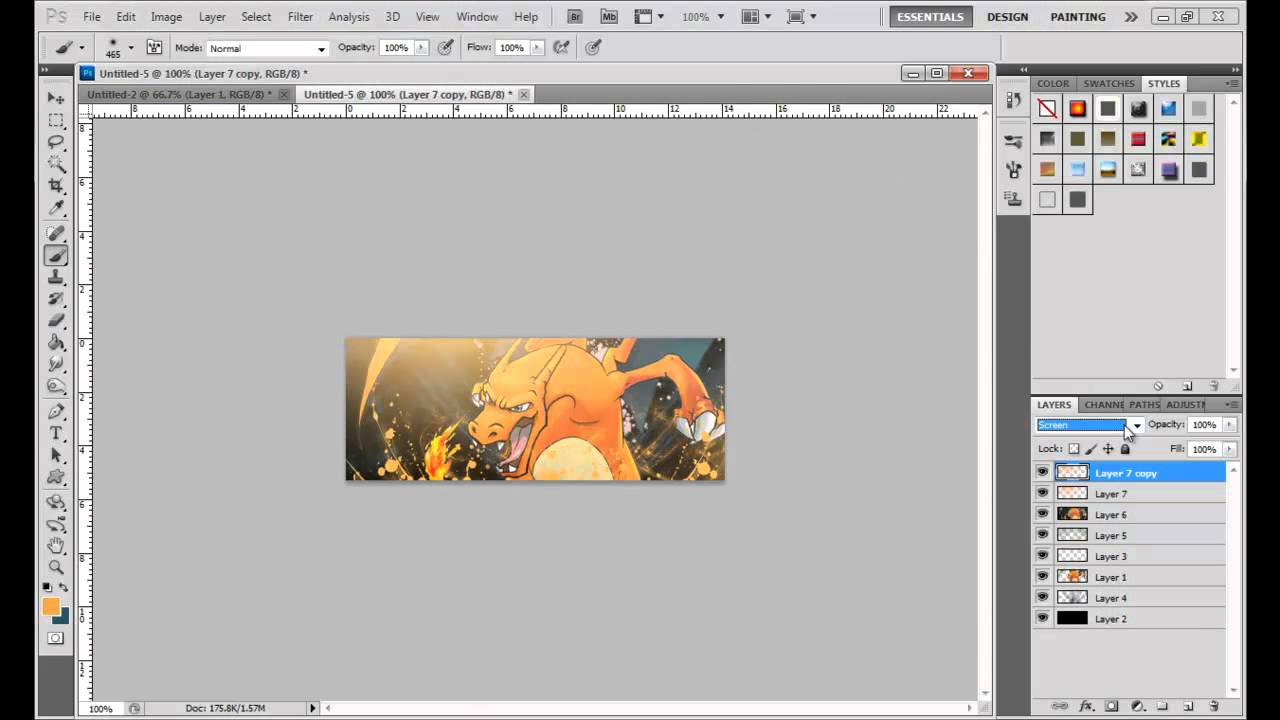Open the Flow slider arrow in options bar
The height and width of the screenshot is (720, 1280).
(536, 48)
